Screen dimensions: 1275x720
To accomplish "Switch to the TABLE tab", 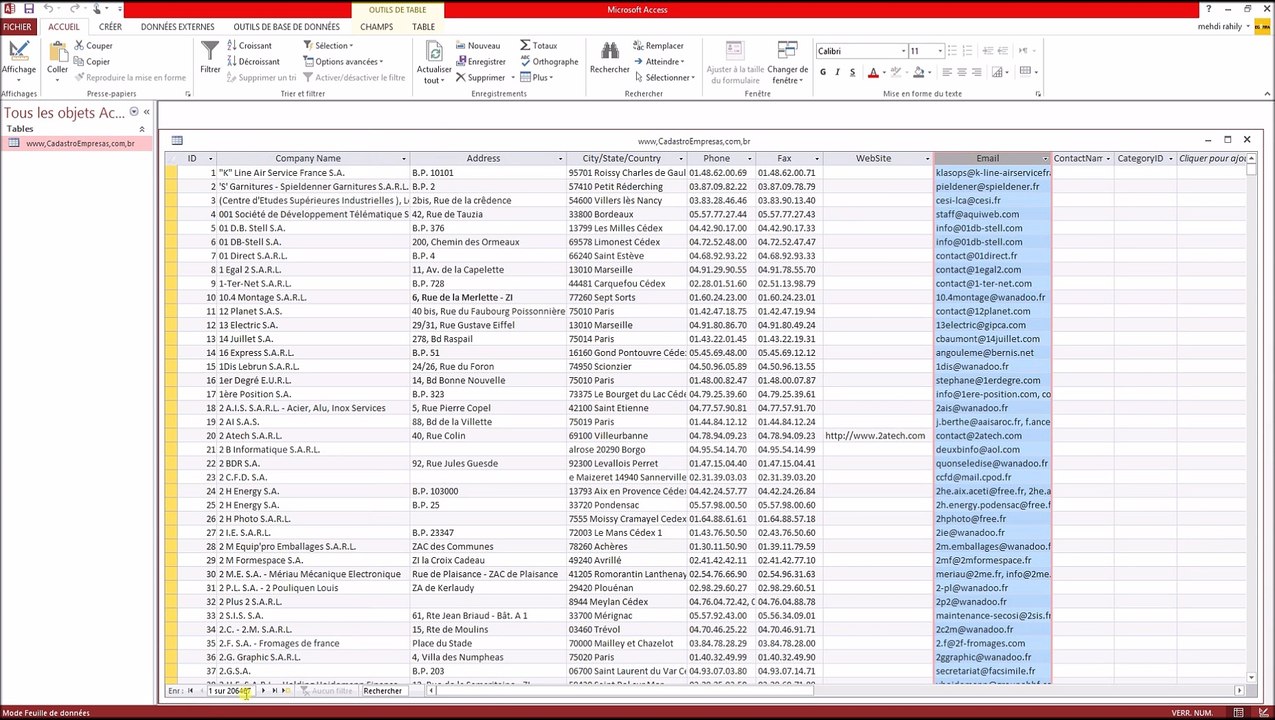I will pos(423,27).
